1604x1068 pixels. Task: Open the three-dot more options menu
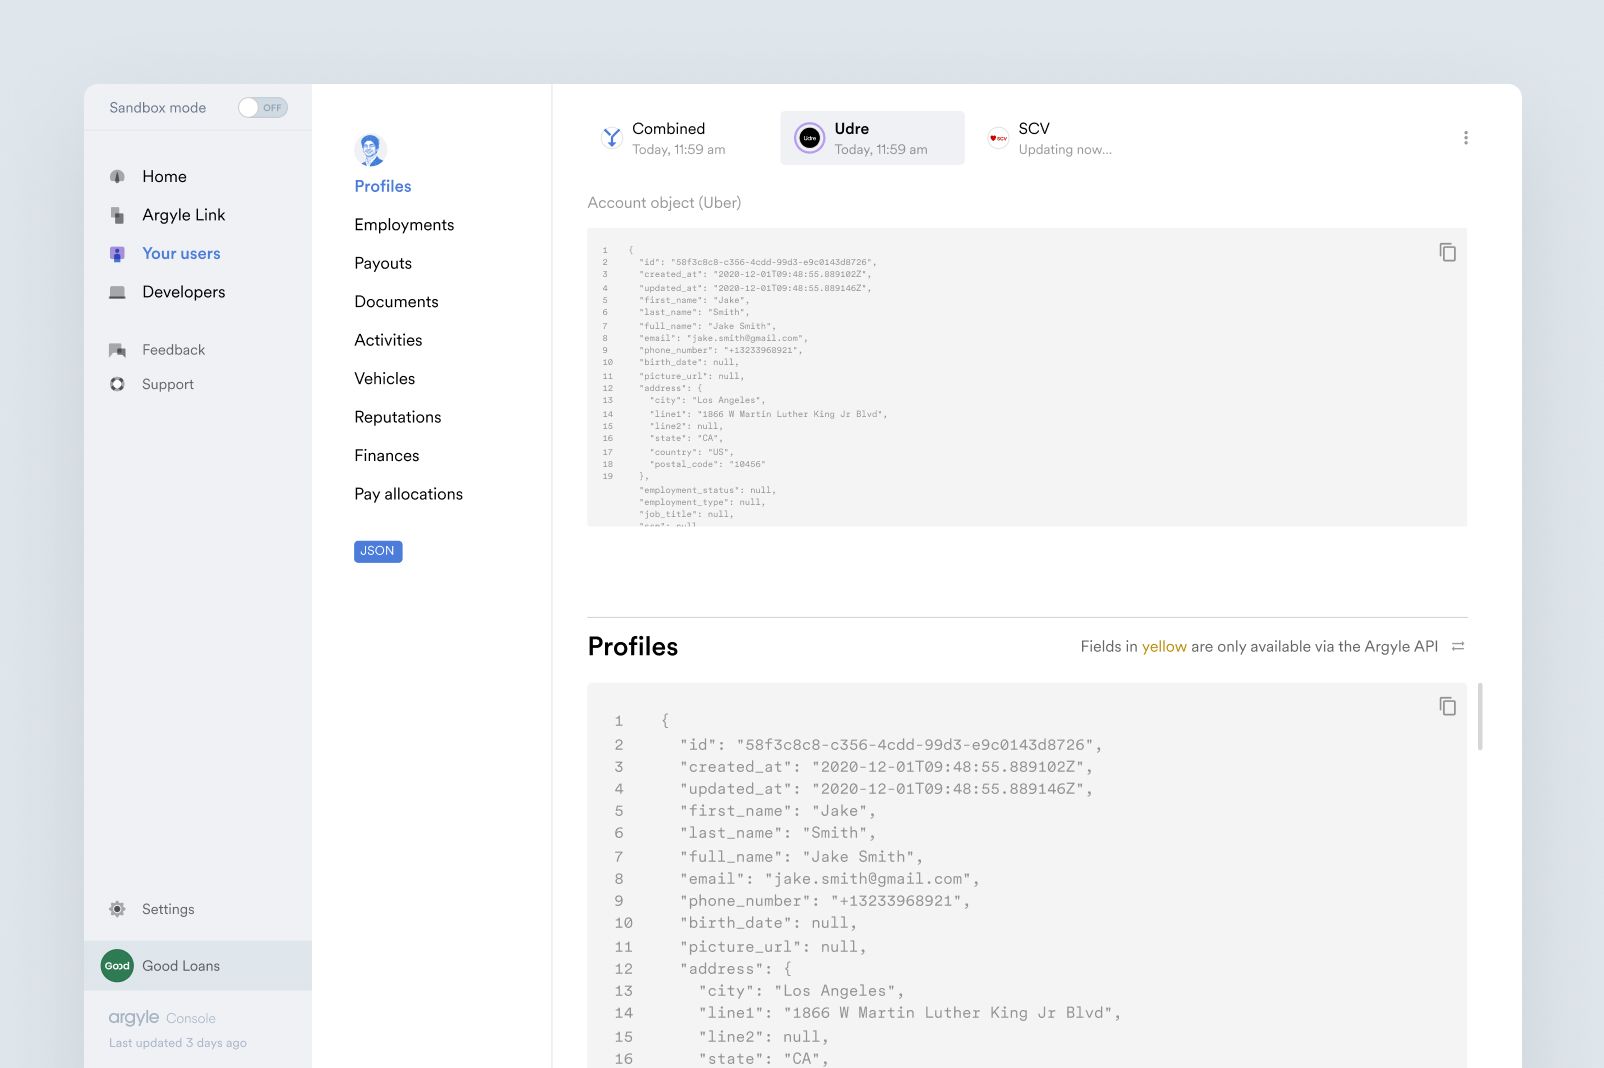pyautogui.click(x=1466, y=138)
